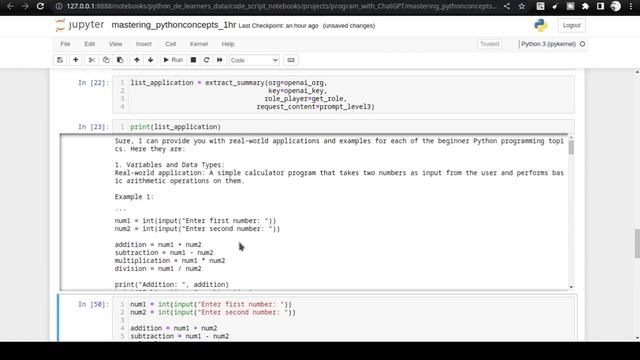Open the Edit menu
The image size is (640, 360).
(90, 44)
